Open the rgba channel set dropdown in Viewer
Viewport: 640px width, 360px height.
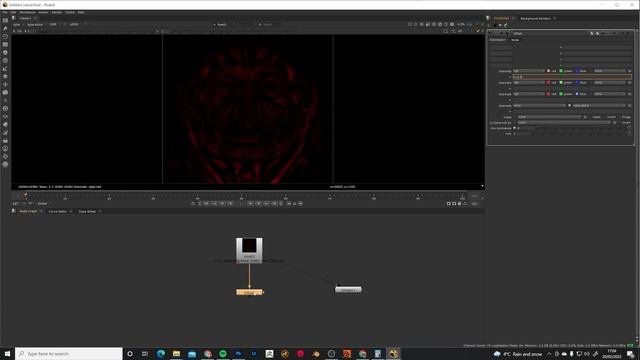click(x=18, y=24)
